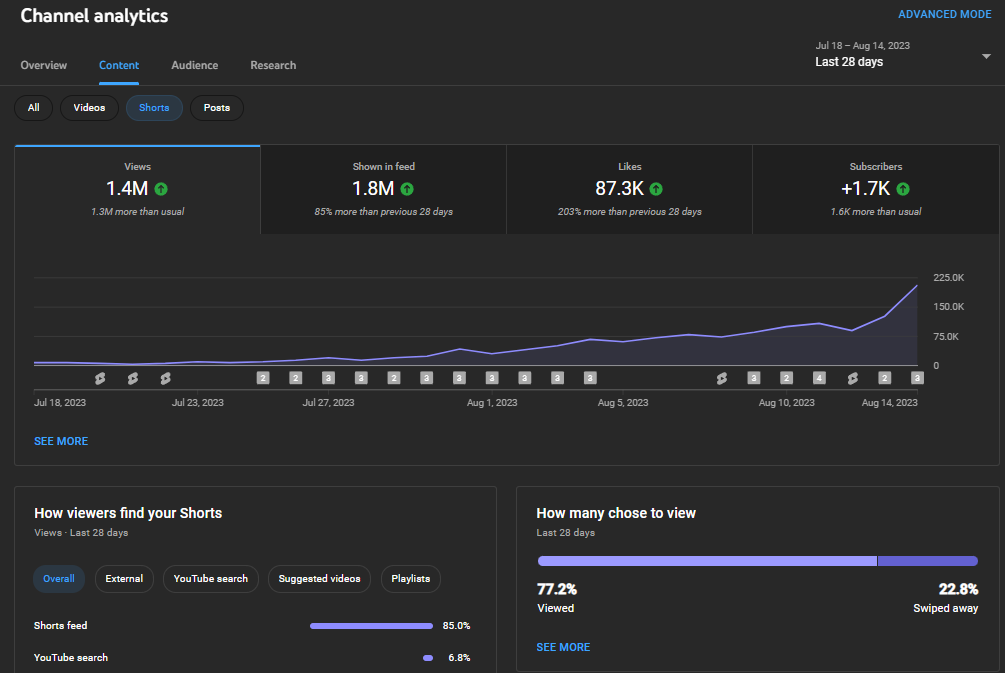Click the green arrow next to Likes 87.3K

point(656,189)
